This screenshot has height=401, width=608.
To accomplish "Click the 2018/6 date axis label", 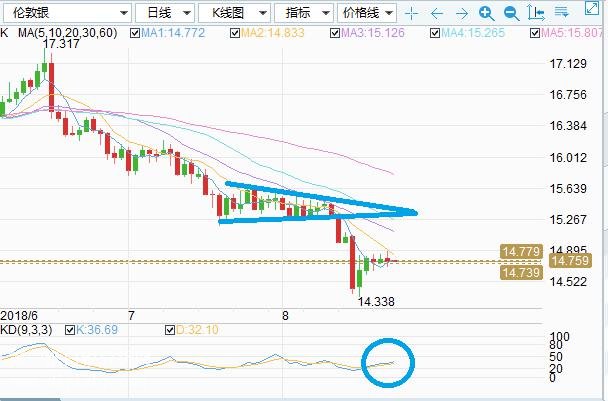I will point(19,315).
